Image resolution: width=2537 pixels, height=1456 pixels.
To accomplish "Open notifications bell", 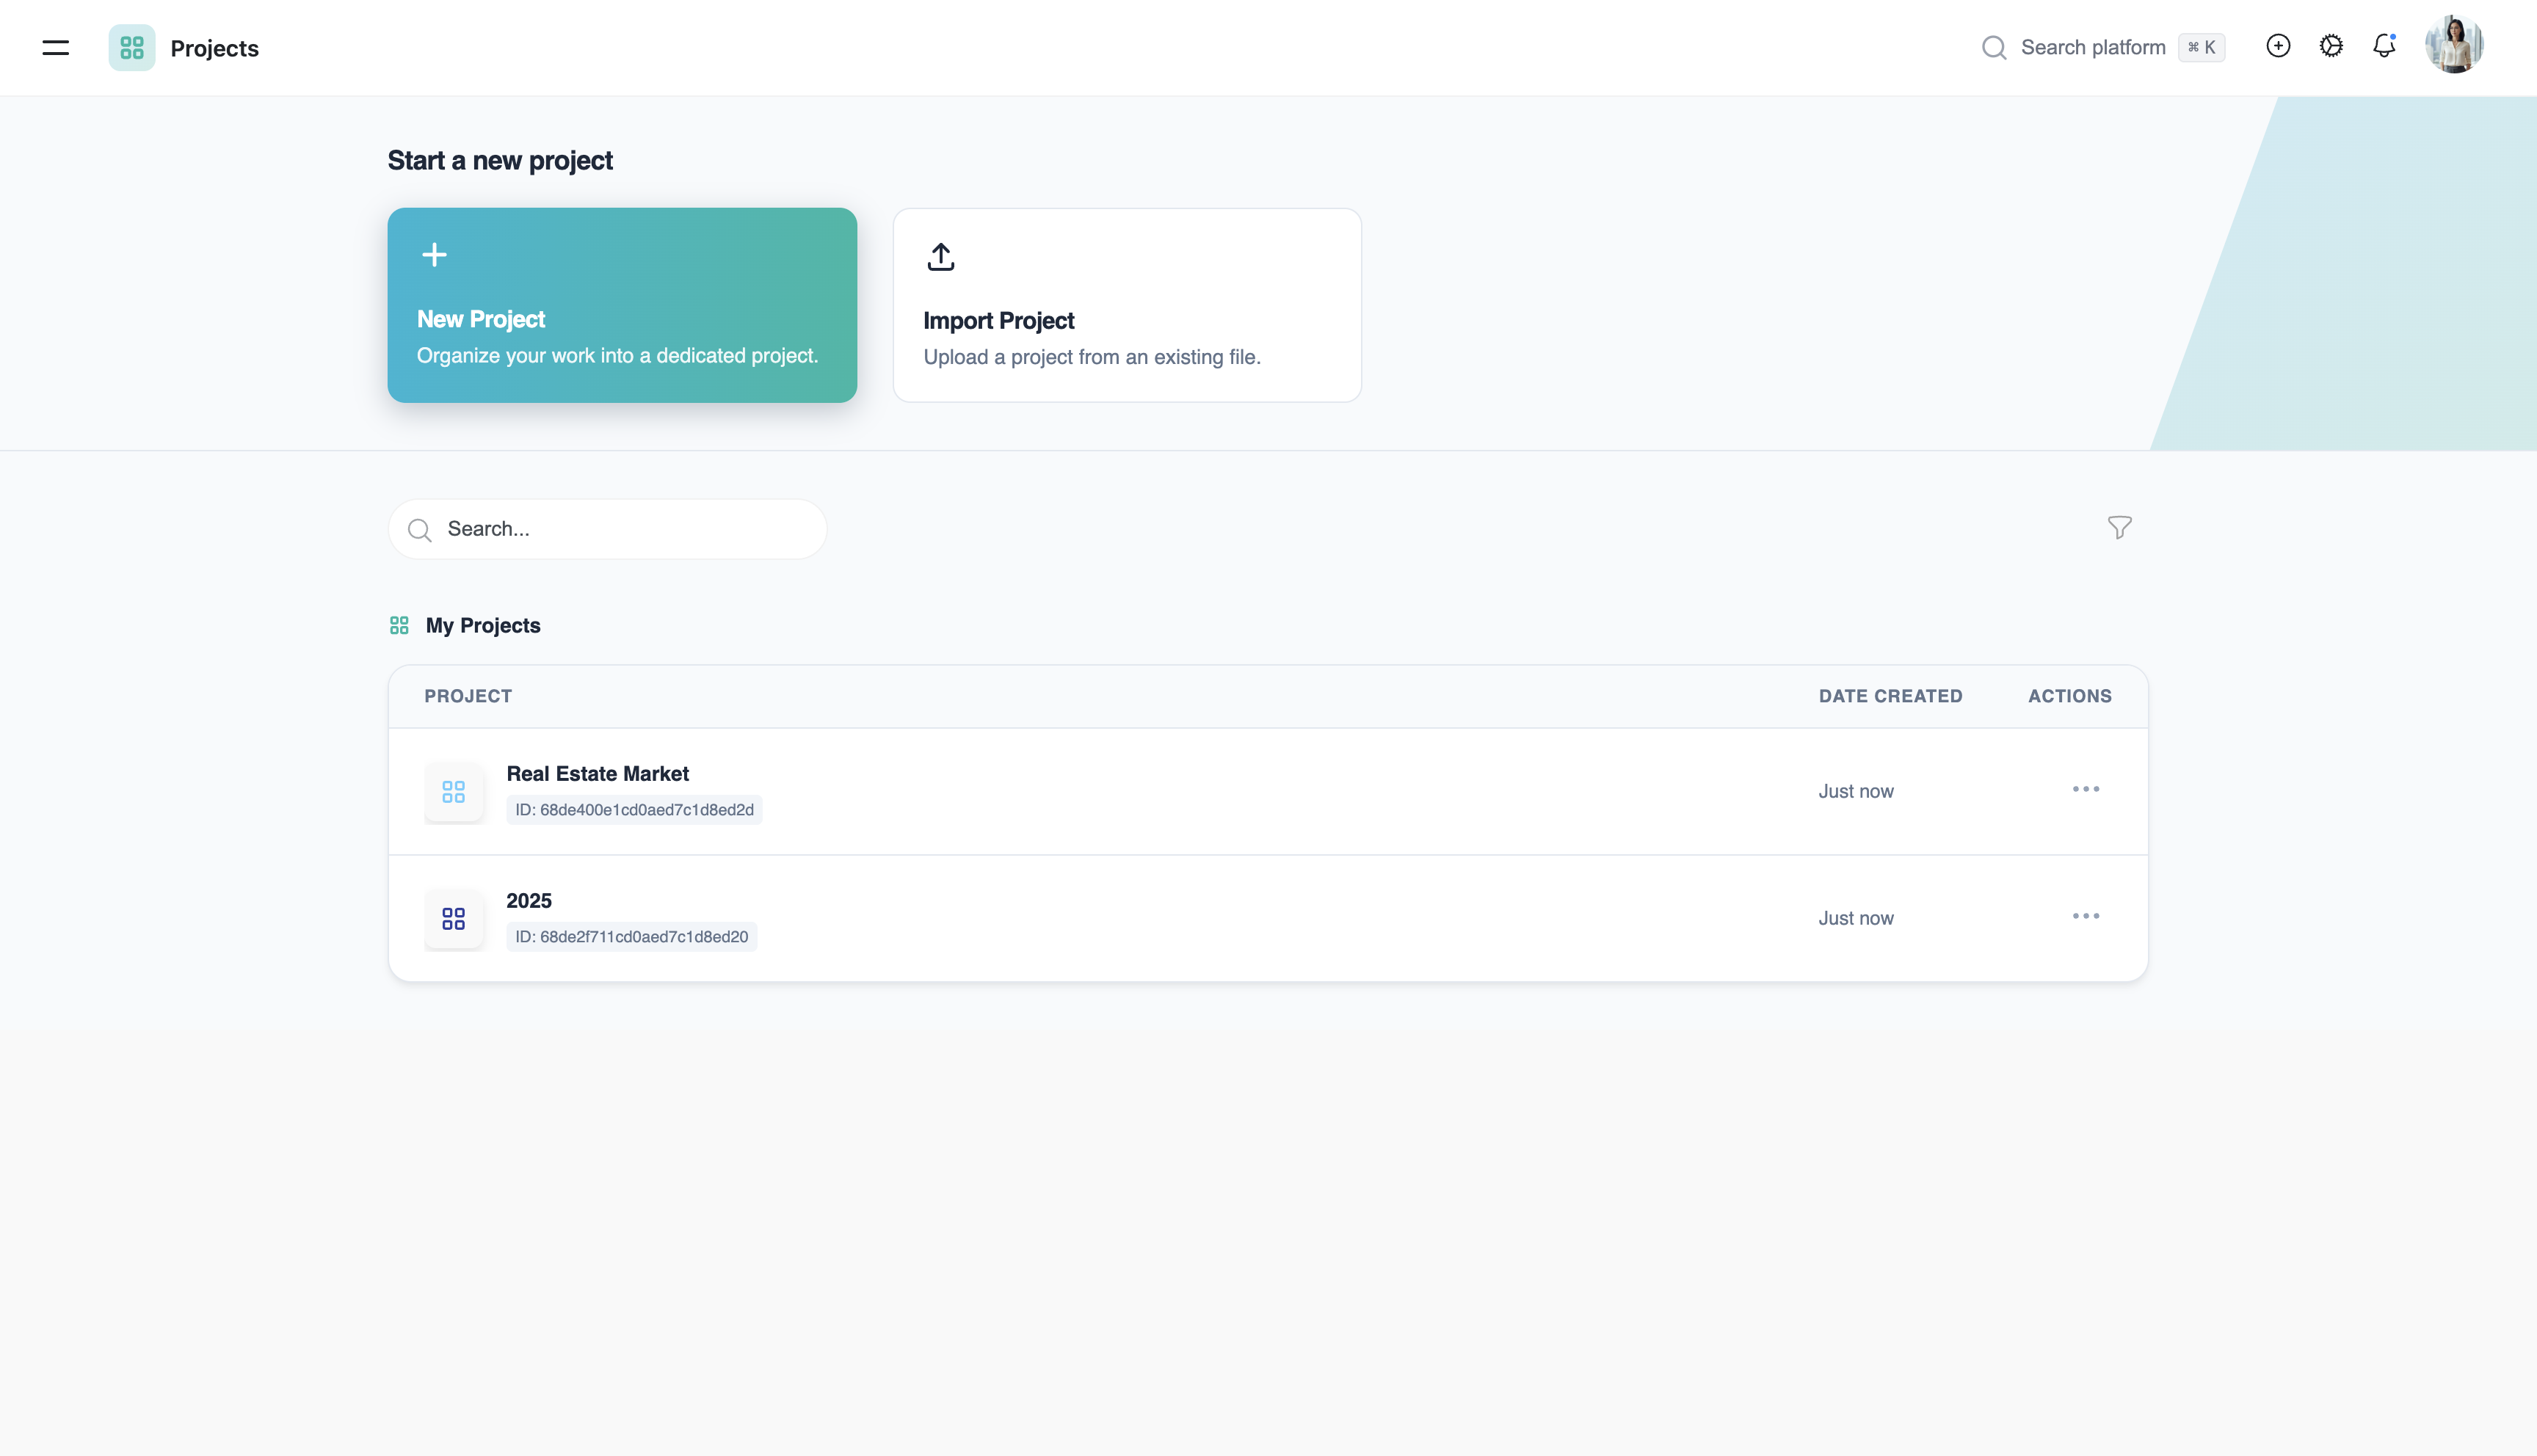I will (2384, 46).
